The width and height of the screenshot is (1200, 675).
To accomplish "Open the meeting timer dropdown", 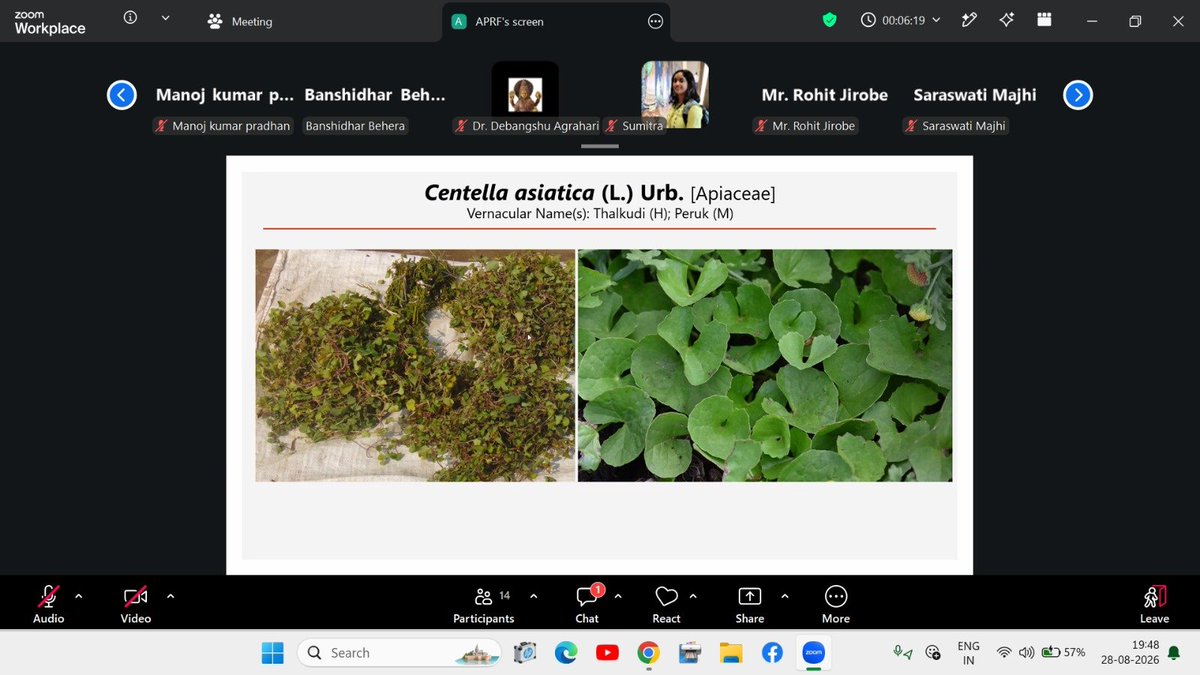I will coord(901,20).
